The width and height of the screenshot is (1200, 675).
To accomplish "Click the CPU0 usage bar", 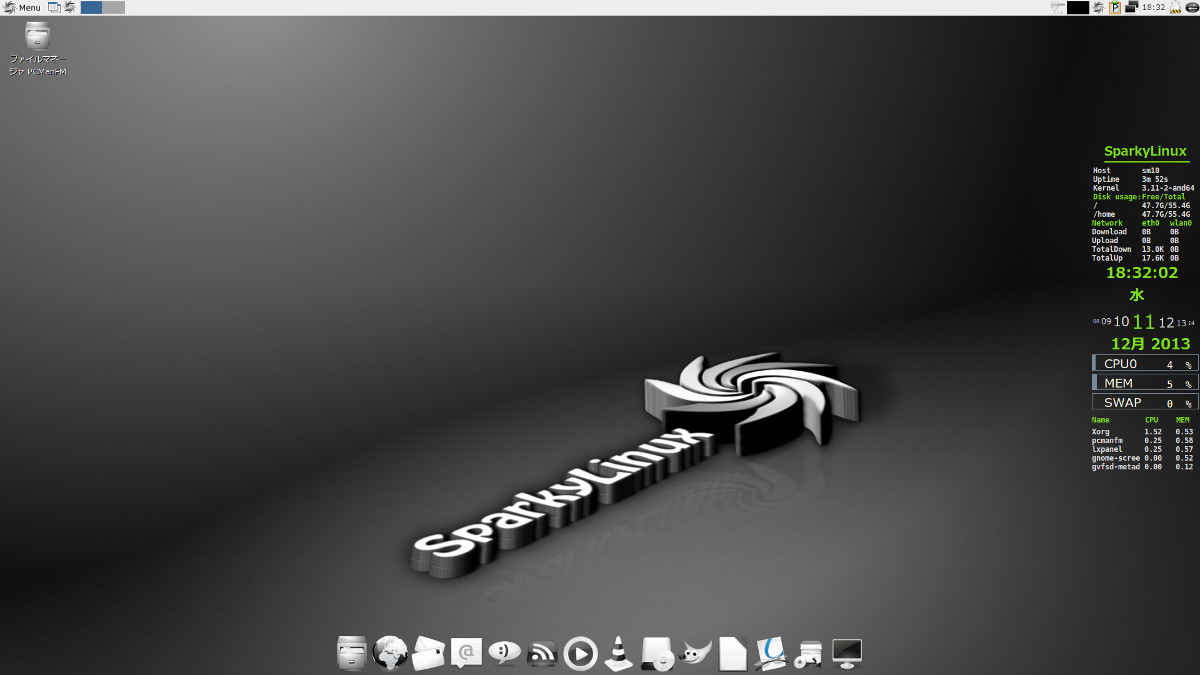I will (1145, 364).
